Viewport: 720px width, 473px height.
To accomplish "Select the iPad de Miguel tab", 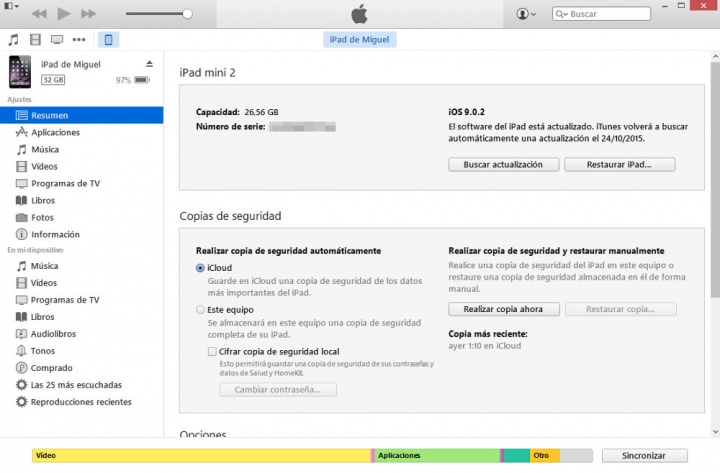I will (x=360, y=39).
